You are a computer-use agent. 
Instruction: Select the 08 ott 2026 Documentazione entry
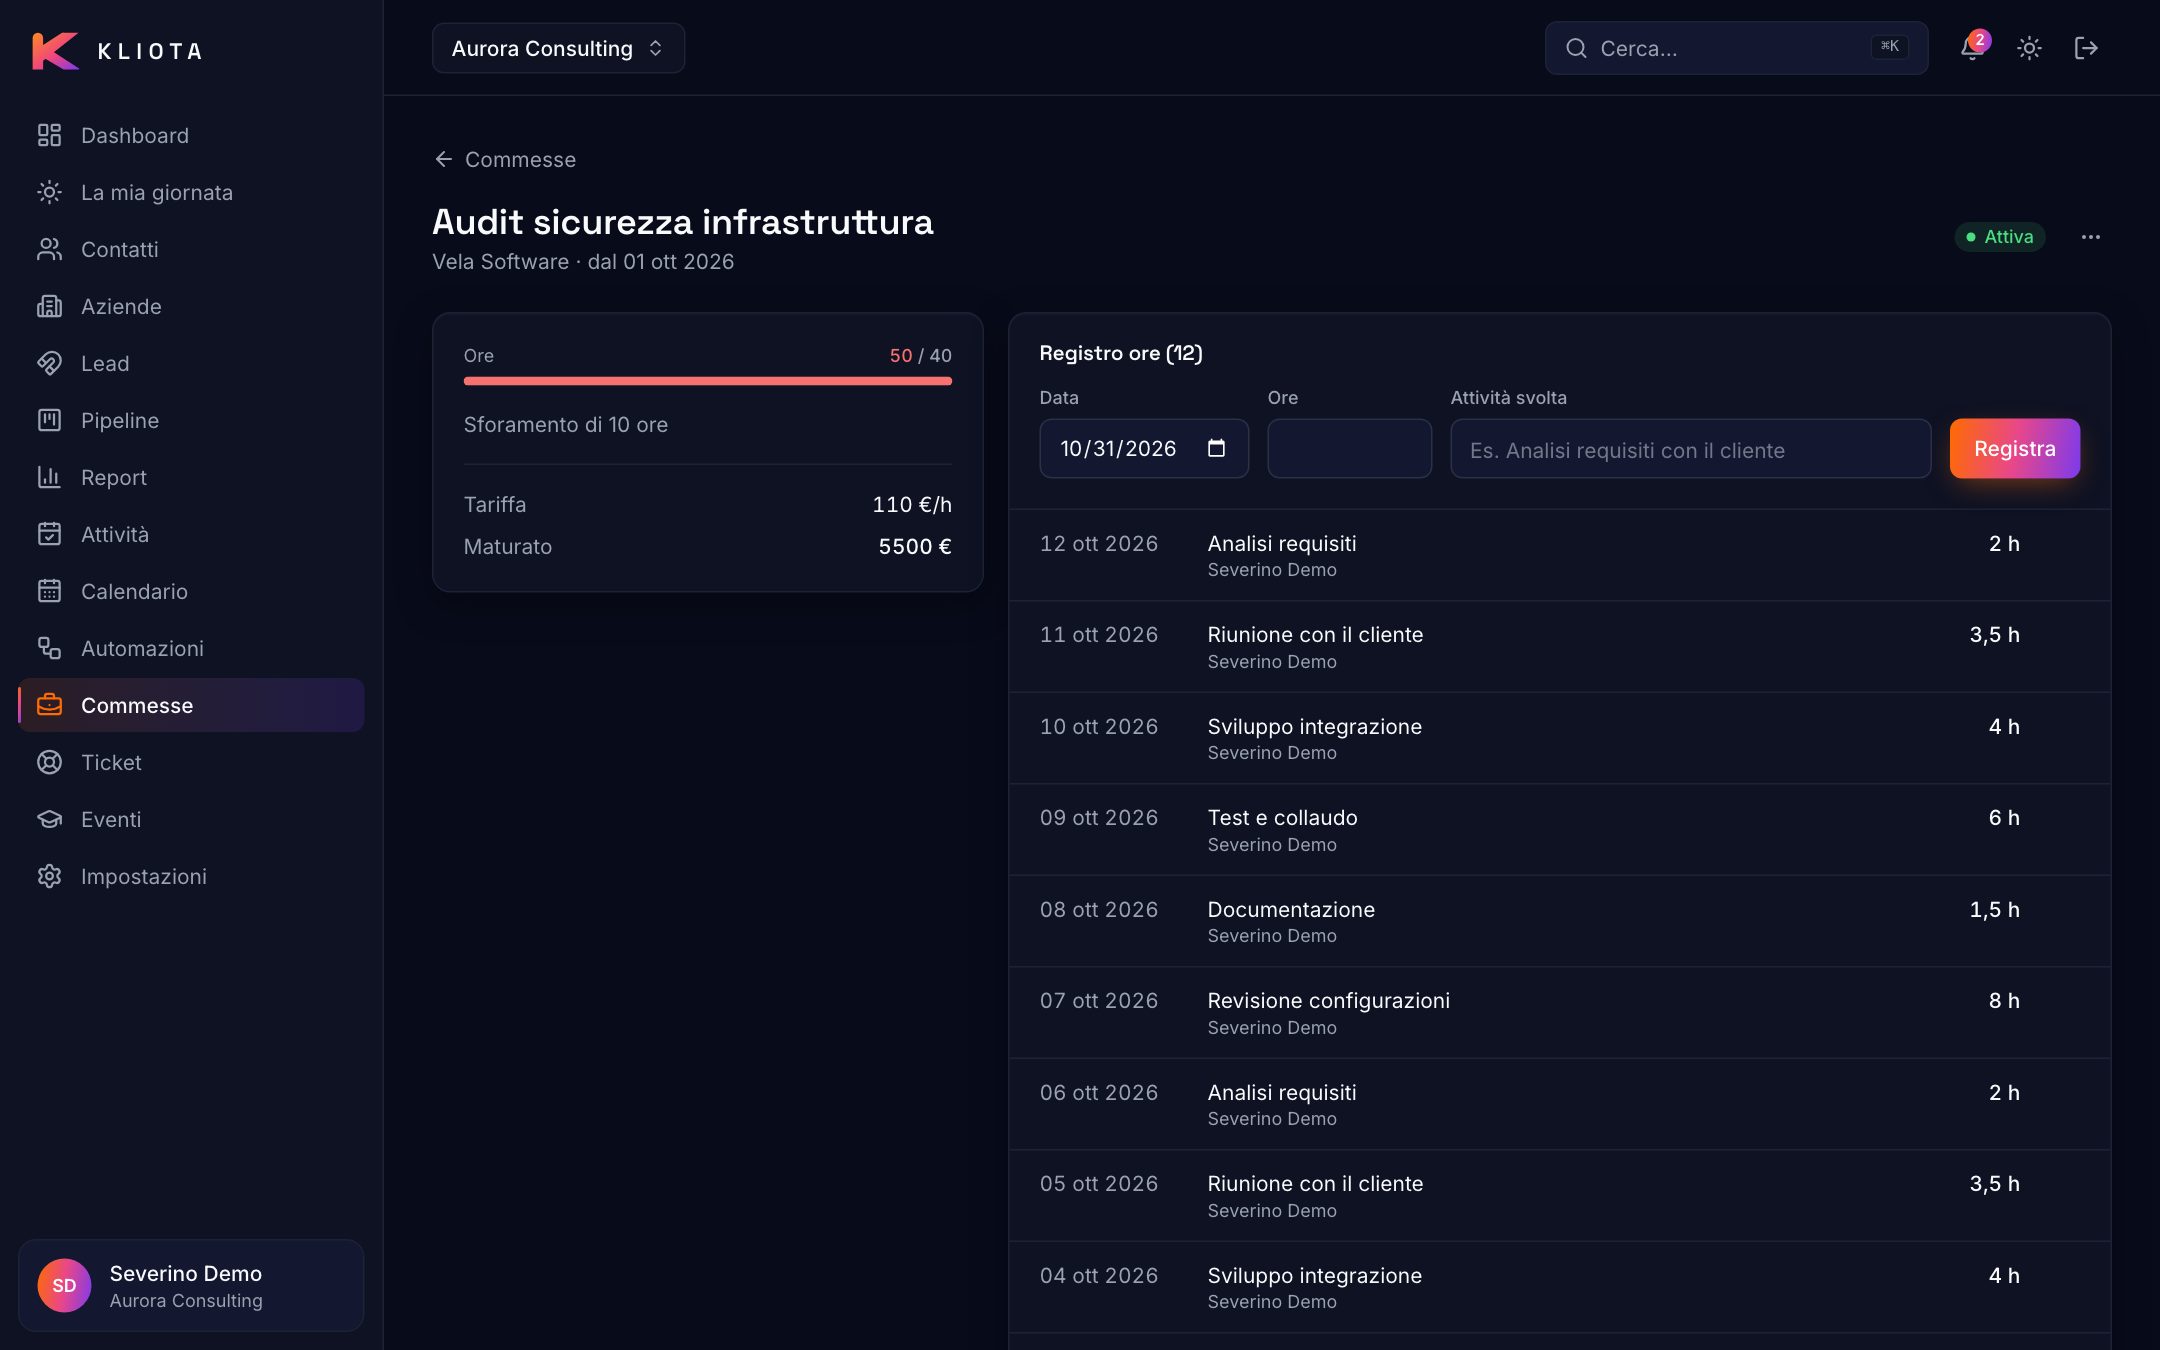pyautogui.click(x=1559, y=921)
